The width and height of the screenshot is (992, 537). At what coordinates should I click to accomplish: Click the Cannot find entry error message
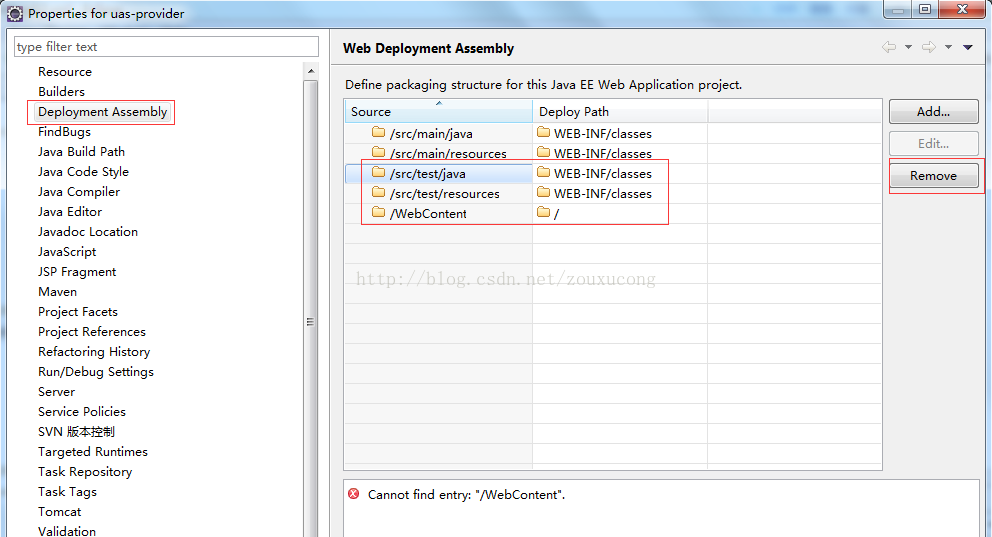(x=466, y=495)
